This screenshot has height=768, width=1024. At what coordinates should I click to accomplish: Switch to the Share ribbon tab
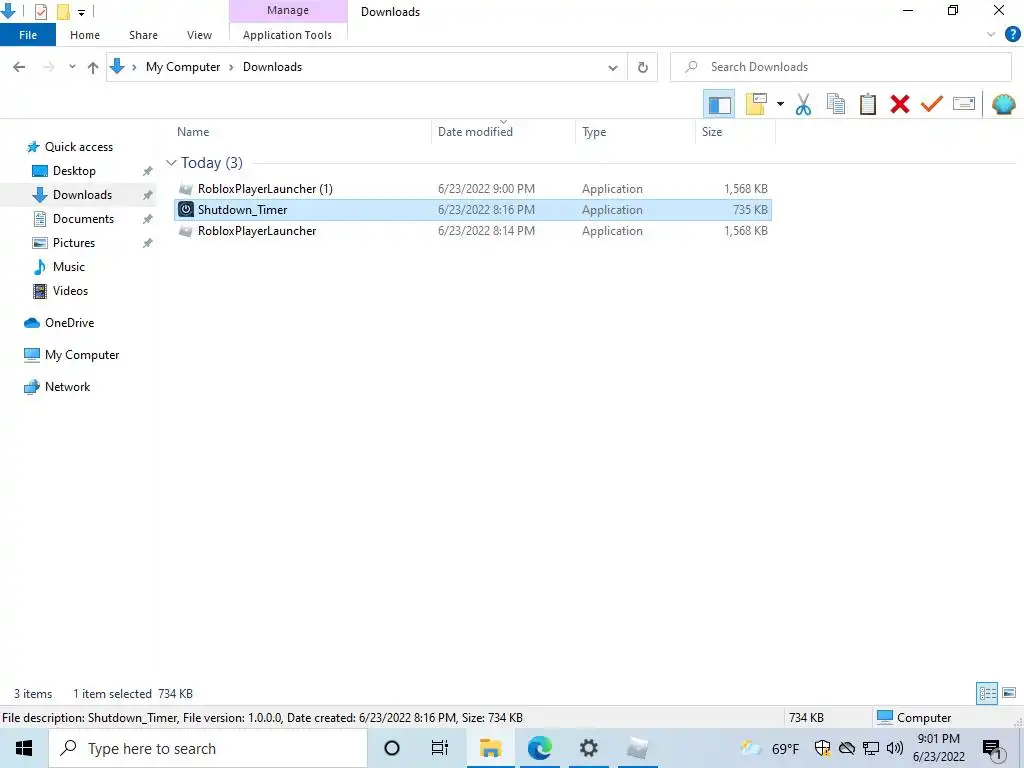point(143,35)
